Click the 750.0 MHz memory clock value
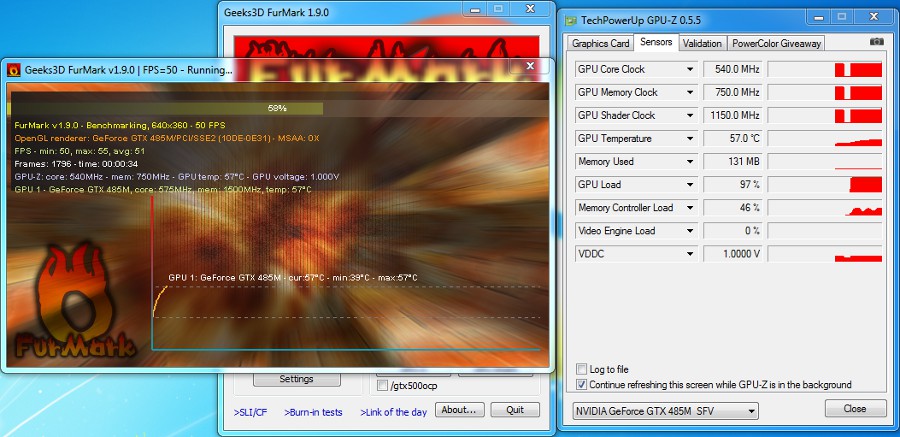This screenshot has height=437, width=900. pyautogui.click(x=733, y=92)
